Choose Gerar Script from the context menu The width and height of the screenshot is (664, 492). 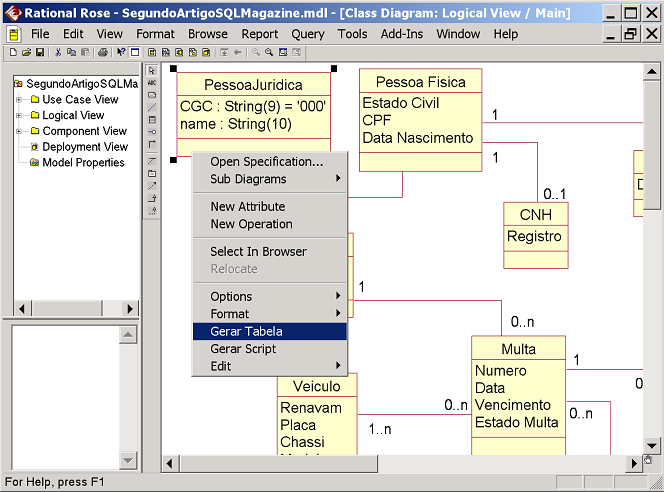270,348
